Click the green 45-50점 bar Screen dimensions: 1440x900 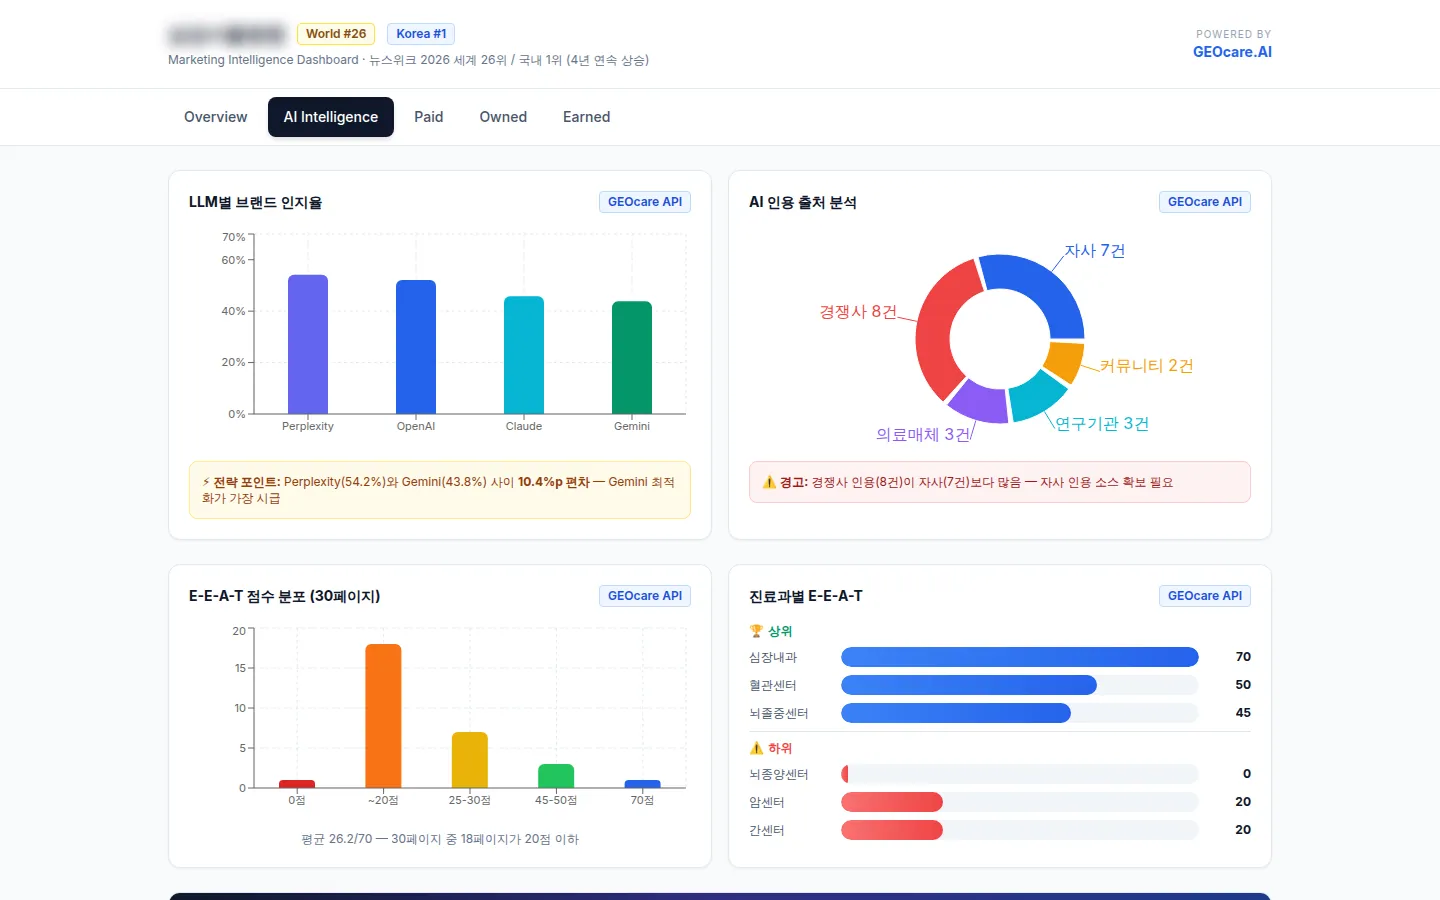pyautogui.click(x=556, y=776)
